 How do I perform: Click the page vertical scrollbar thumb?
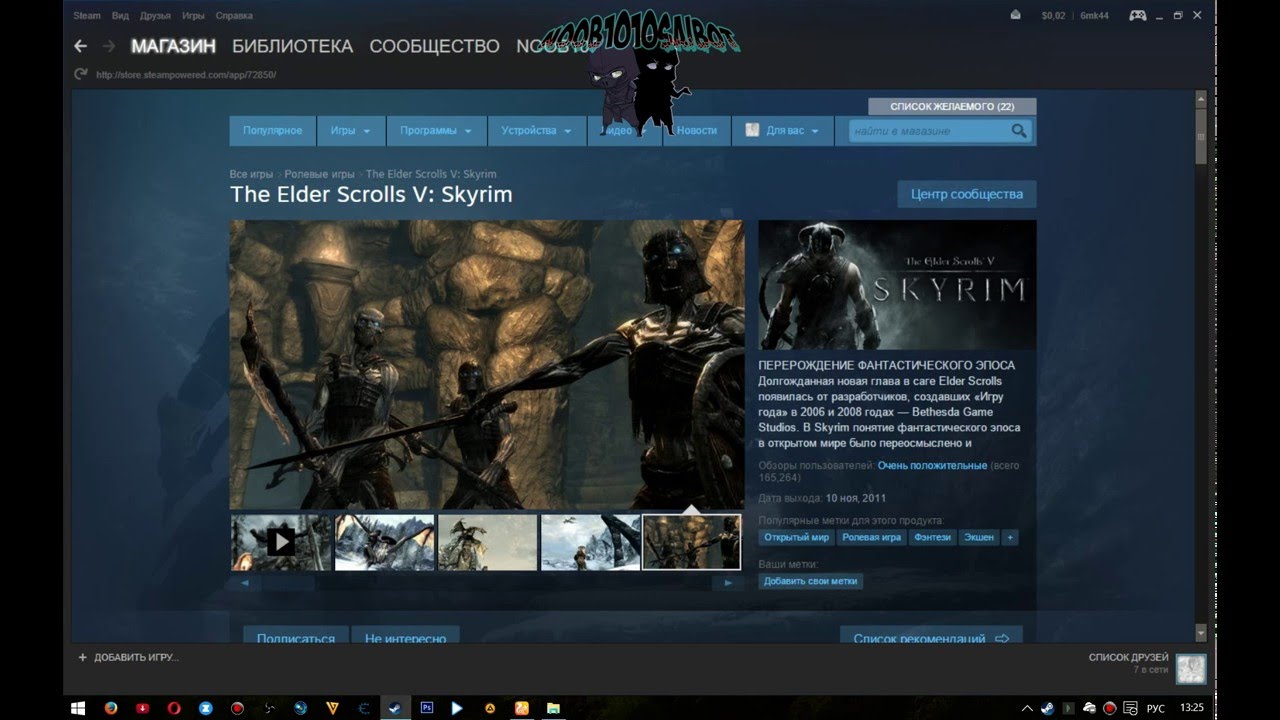point(1201,136)
